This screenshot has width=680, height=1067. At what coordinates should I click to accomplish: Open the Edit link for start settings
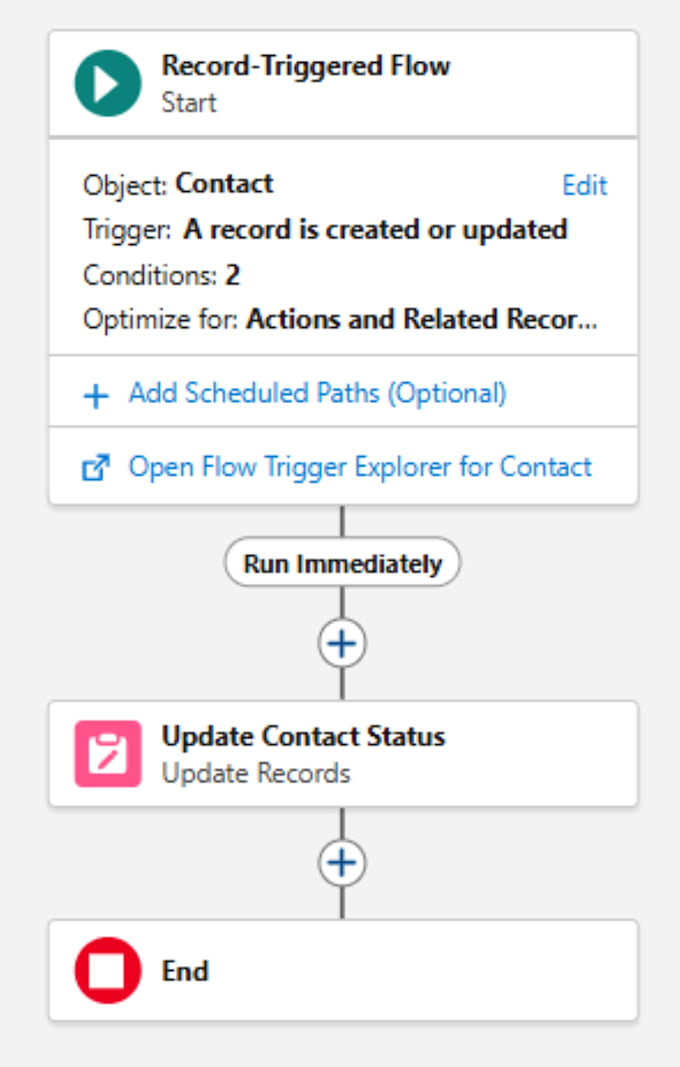click(x=585, y=185)
